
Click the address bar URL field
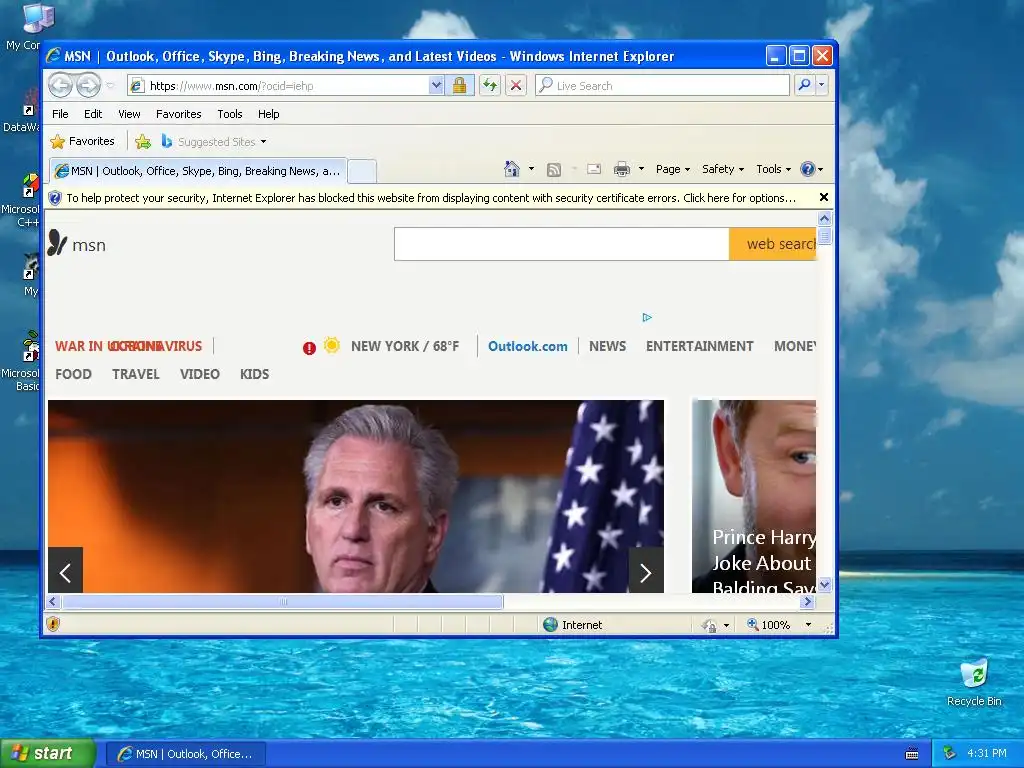pos(278,86)
